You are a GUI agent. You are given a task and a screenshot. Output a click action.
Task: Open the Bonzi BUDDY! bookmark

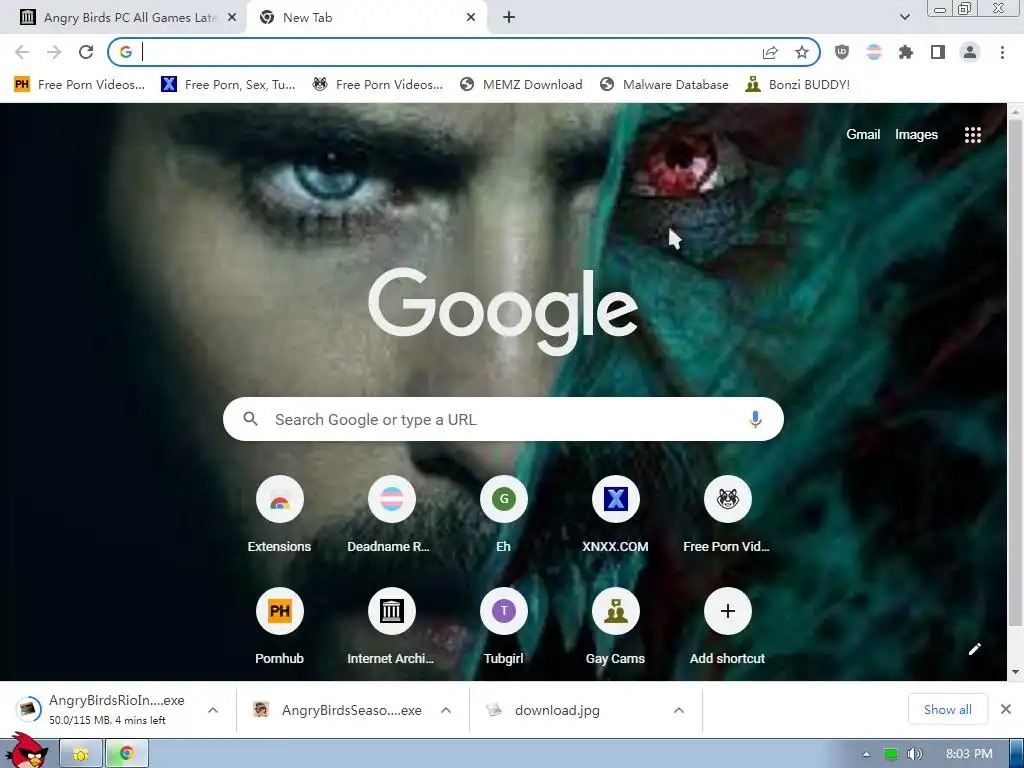pos(798,84)
